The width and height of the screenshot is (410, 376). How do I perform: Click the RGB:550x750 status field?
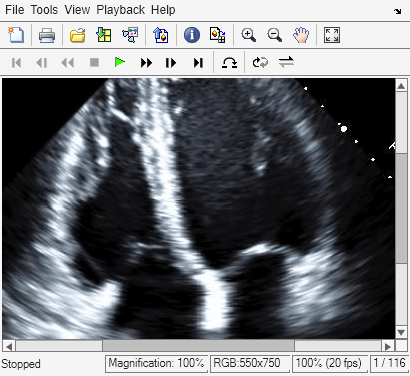[x=249, y=363]
